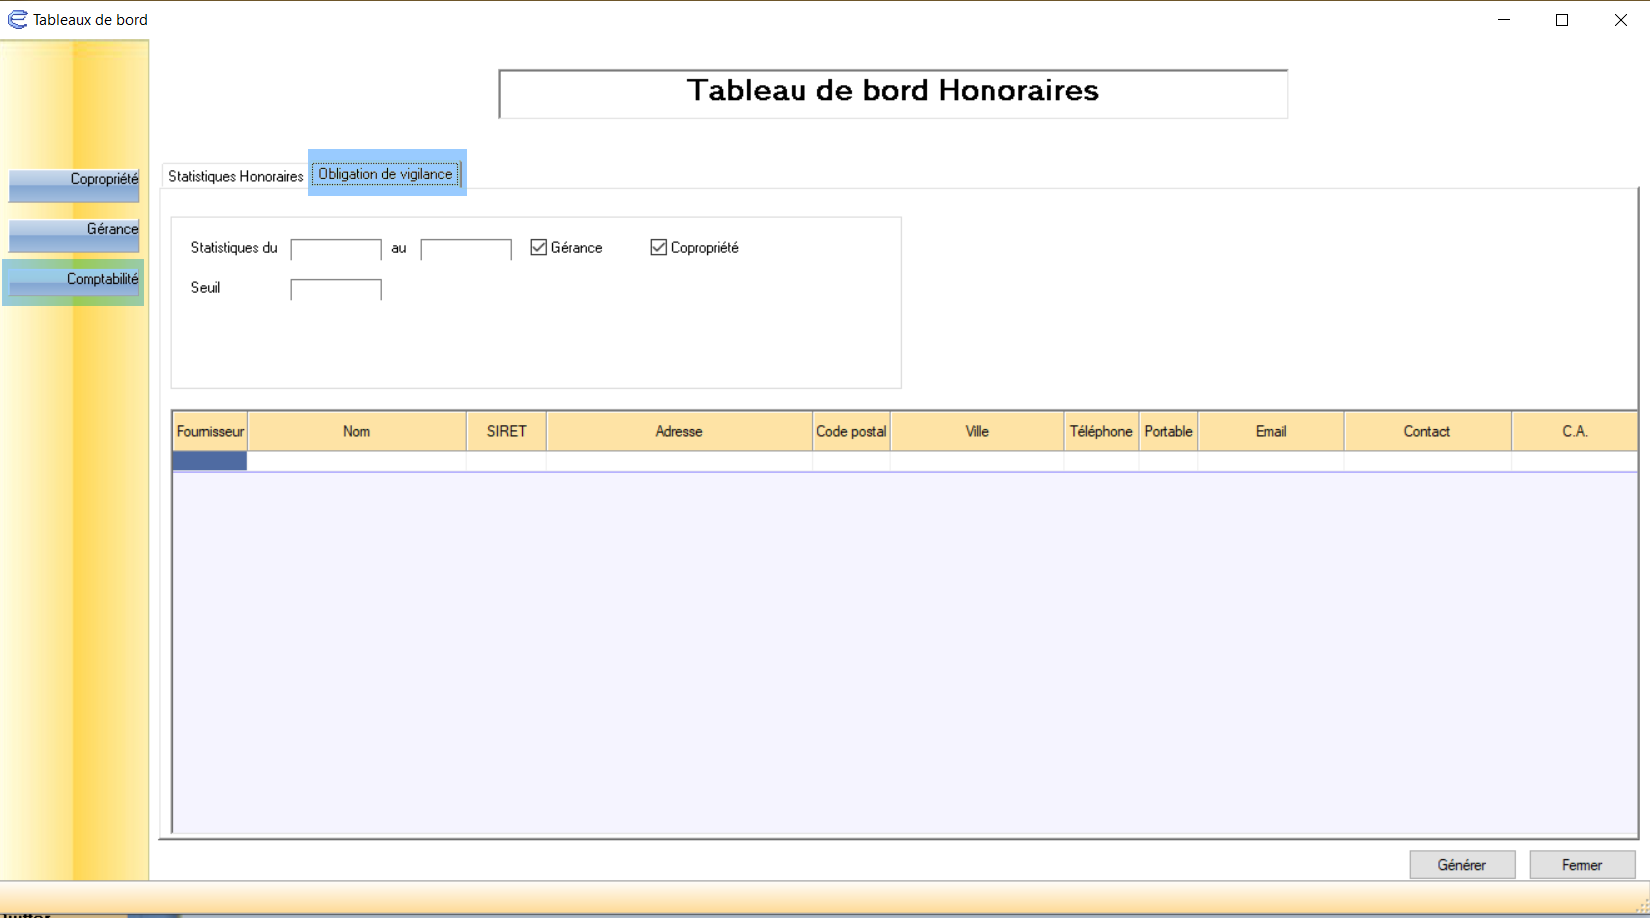Switch to the Statistiques Honoraires tab
The height and width of the screenshot is (918, 1650).
(x=235, y=176)
